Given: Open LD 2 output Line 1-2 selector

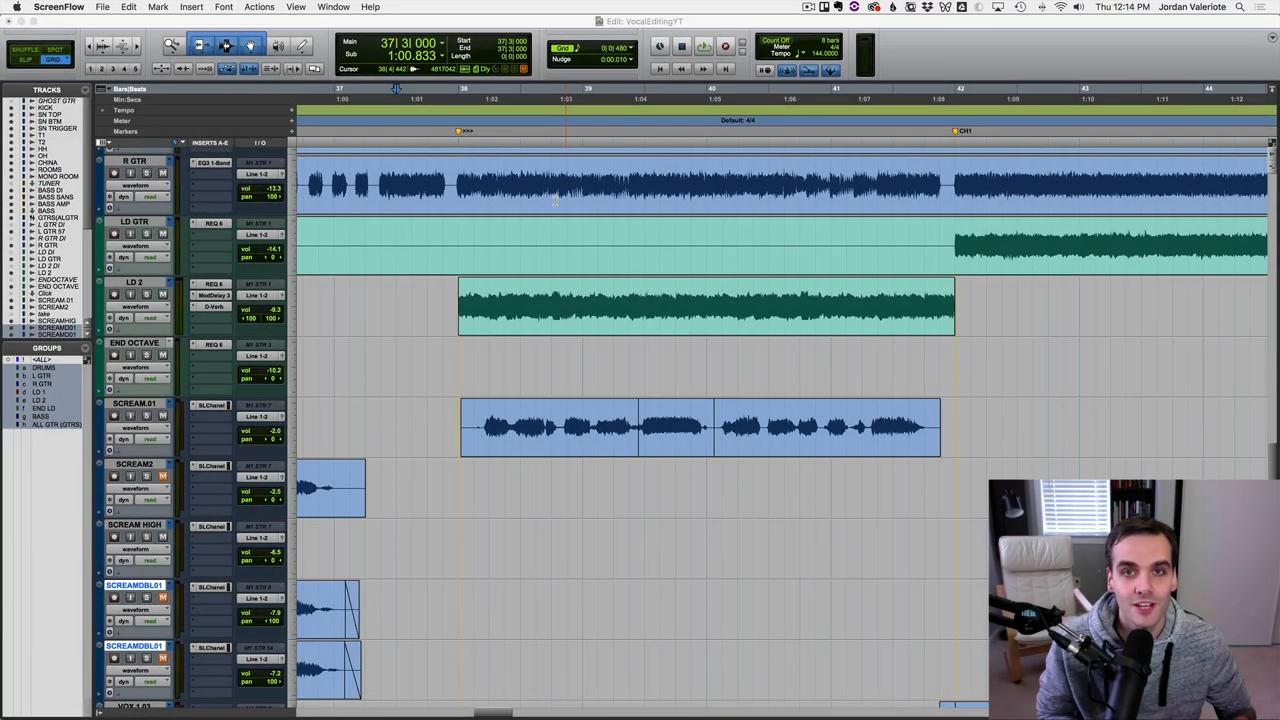Looking at the screenshot, I should (x=261, y=296).
